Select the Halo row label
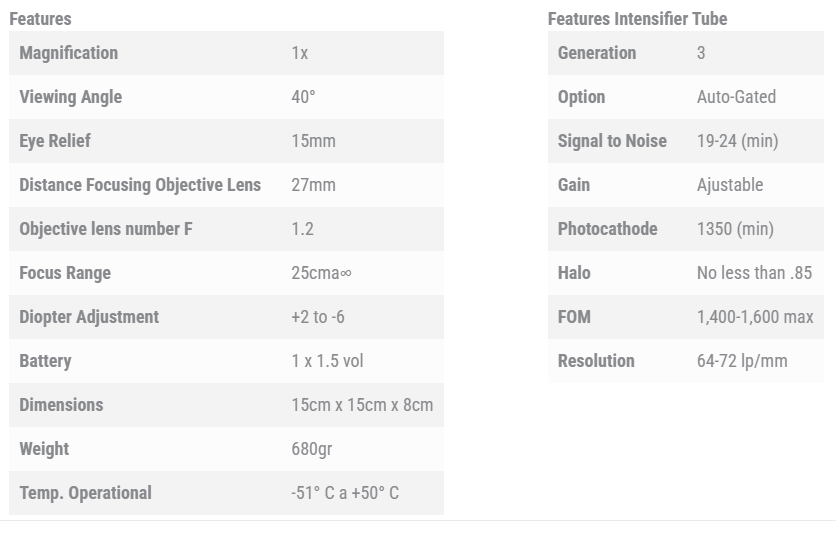 (574, 273)
